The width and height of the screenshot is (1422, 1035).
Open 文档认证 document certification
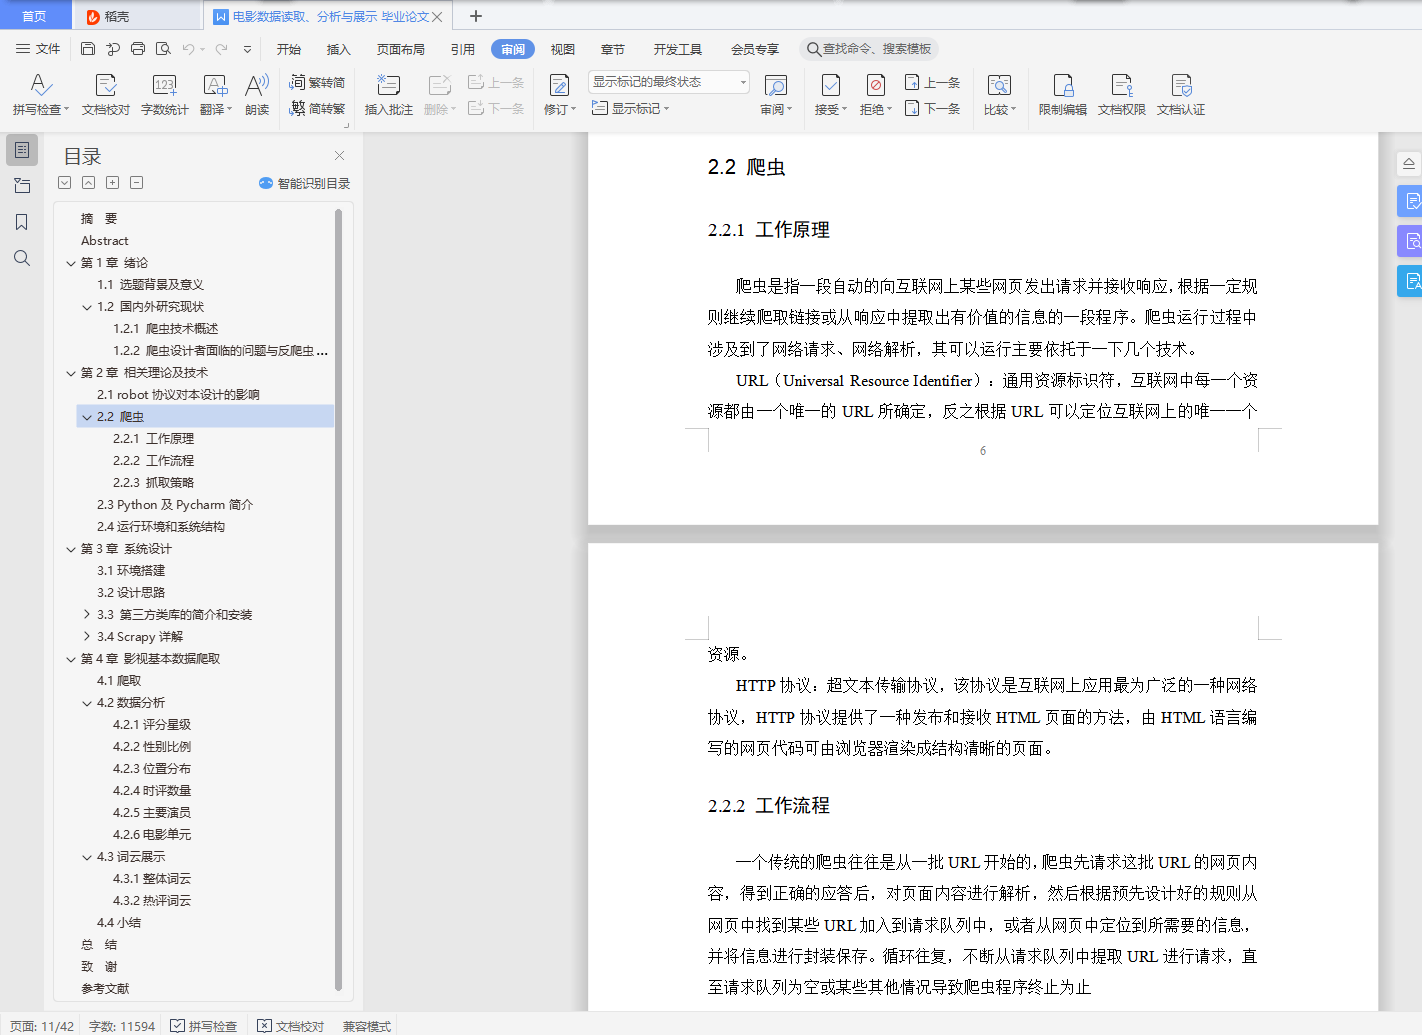point(1181,95)
